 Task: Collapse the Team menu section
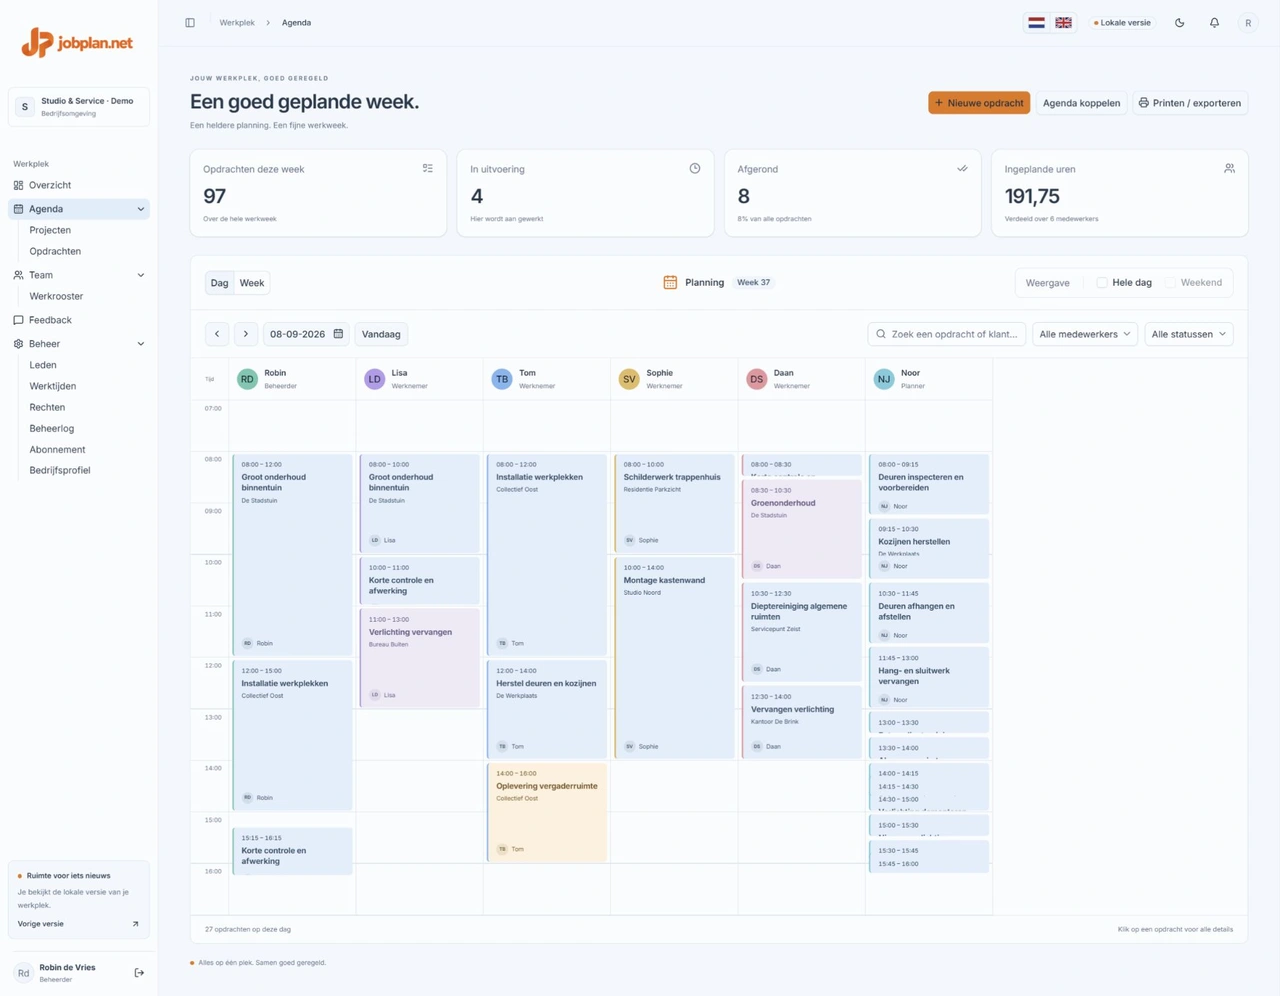click(x=141, y=275)
